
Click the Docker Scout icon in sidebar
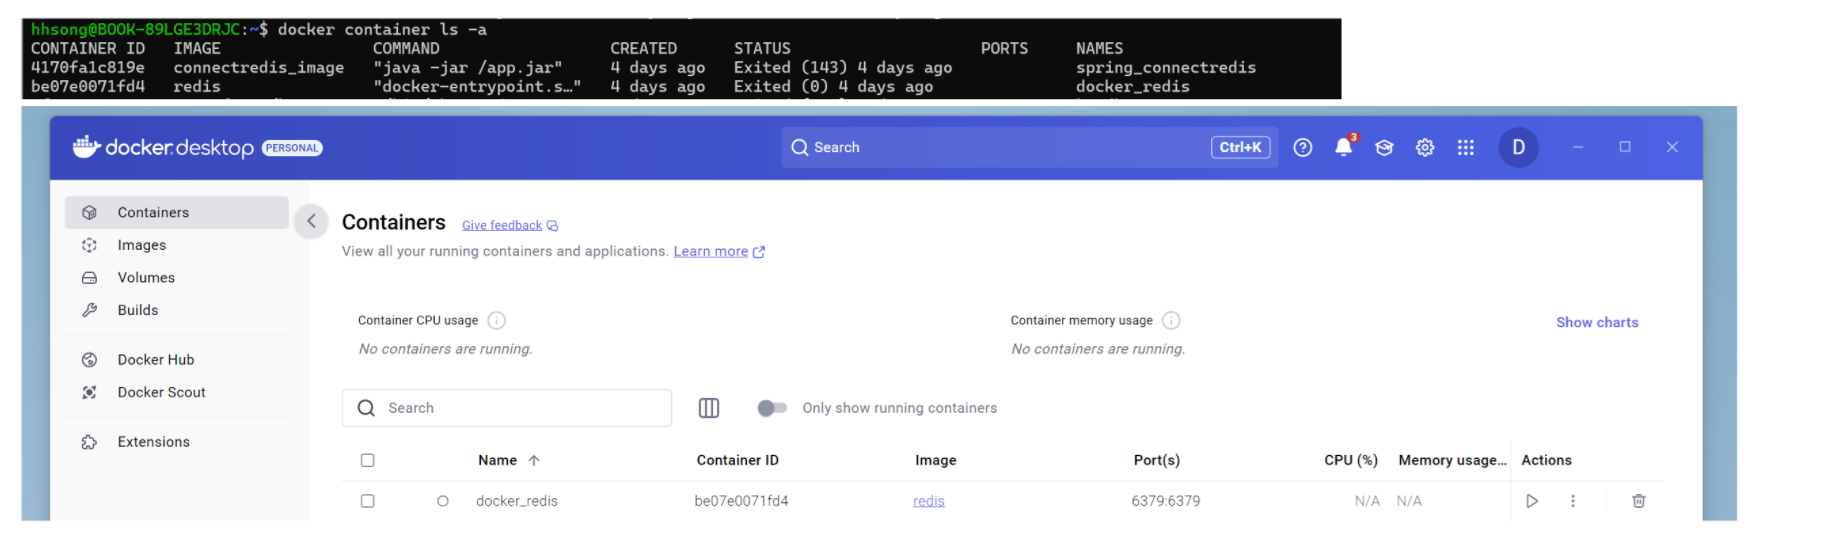pyautogui.click(x=90, y=392)
